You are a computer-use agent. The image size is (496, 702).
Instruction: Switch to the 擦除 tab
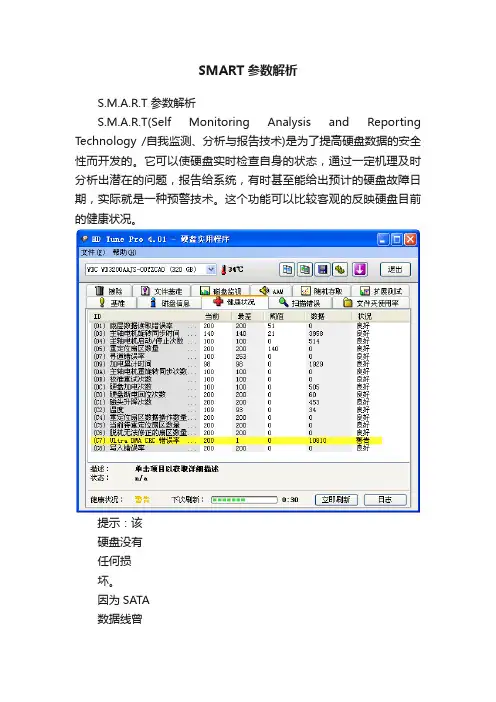point(109,291)
